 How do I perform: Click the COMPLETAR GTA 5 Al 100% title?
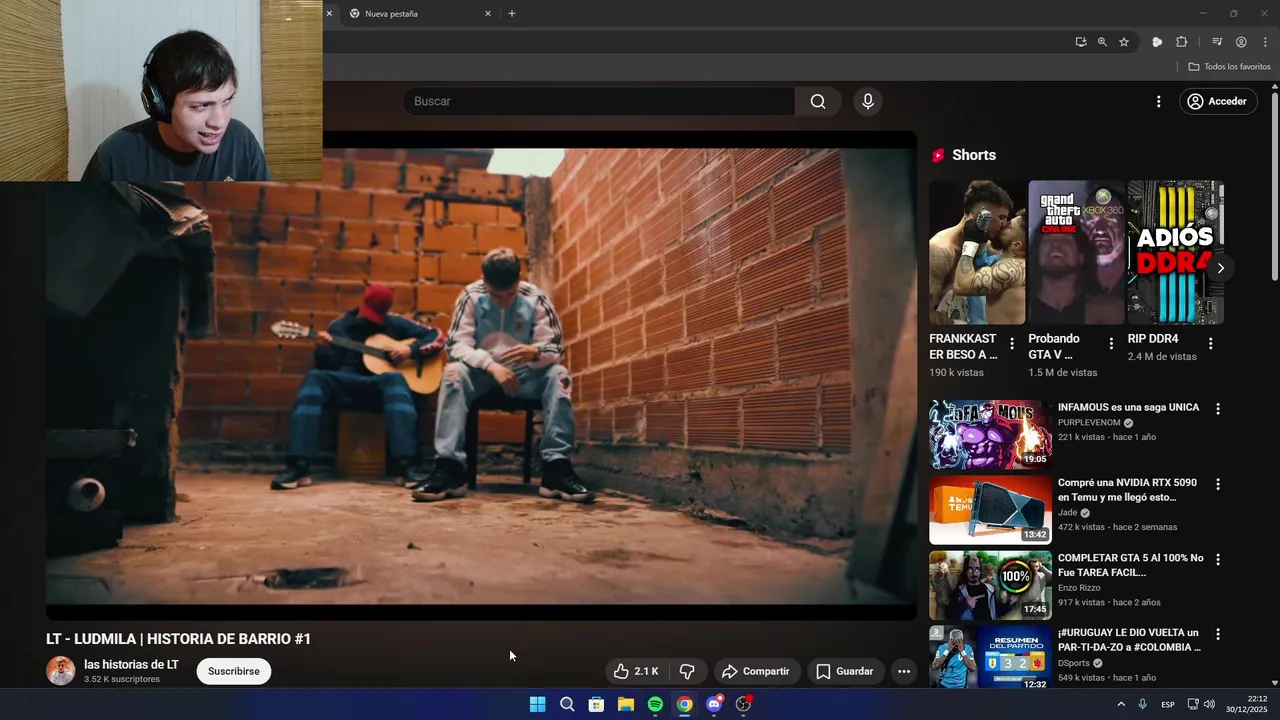1131,565
